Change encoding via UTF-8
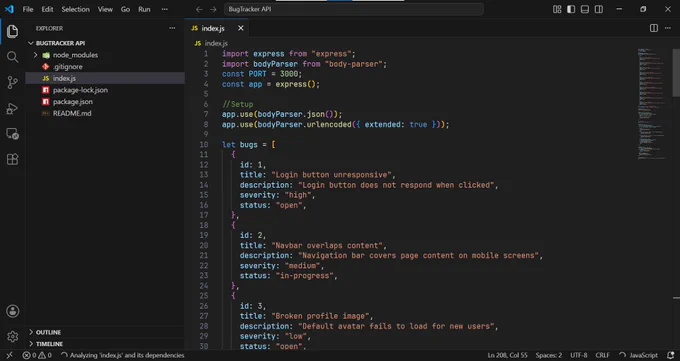 click(579, 355)
